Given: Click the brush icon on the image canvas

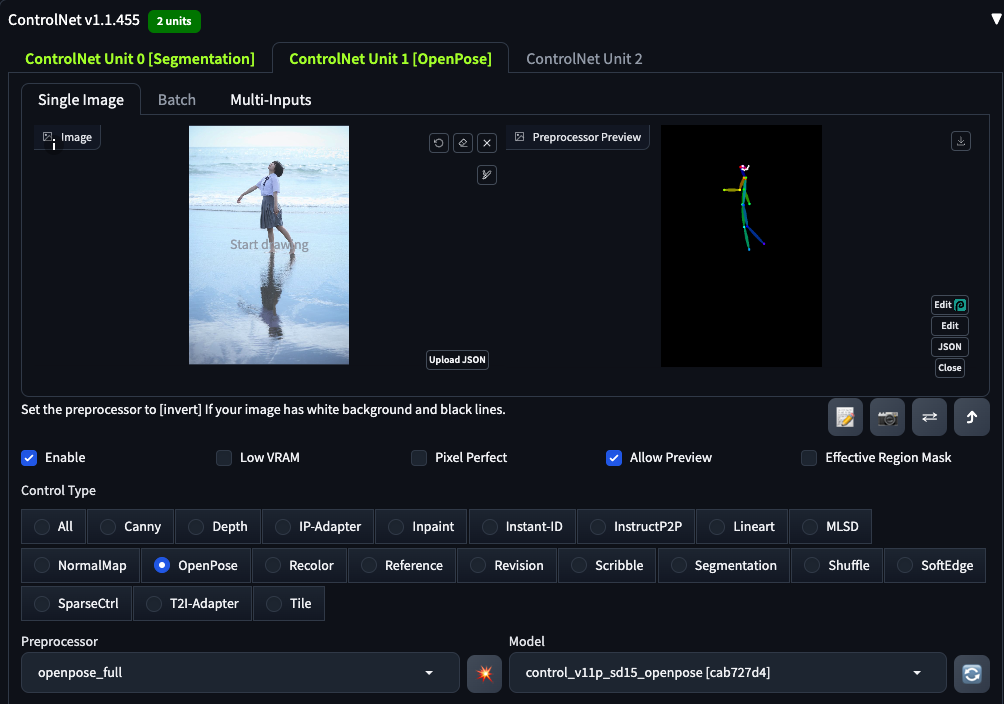Looking at the screenshot, I should (x=487, y=175).
